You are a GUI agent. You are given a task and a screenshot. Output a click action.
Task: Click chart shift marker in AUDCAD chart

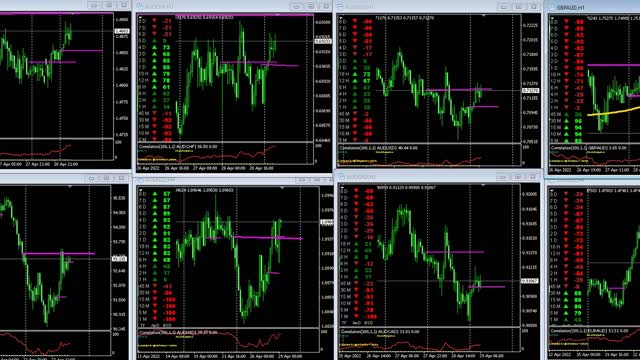tap(483, 186)
